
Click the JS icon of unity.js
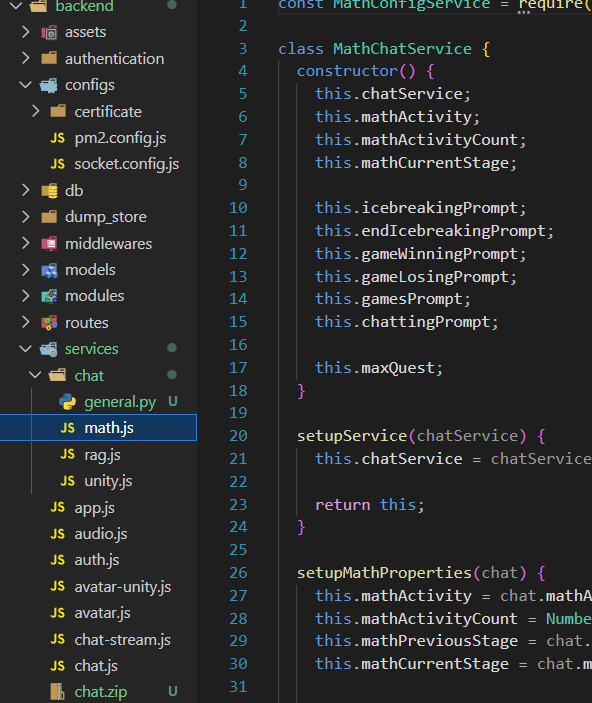tap(68, 481)
